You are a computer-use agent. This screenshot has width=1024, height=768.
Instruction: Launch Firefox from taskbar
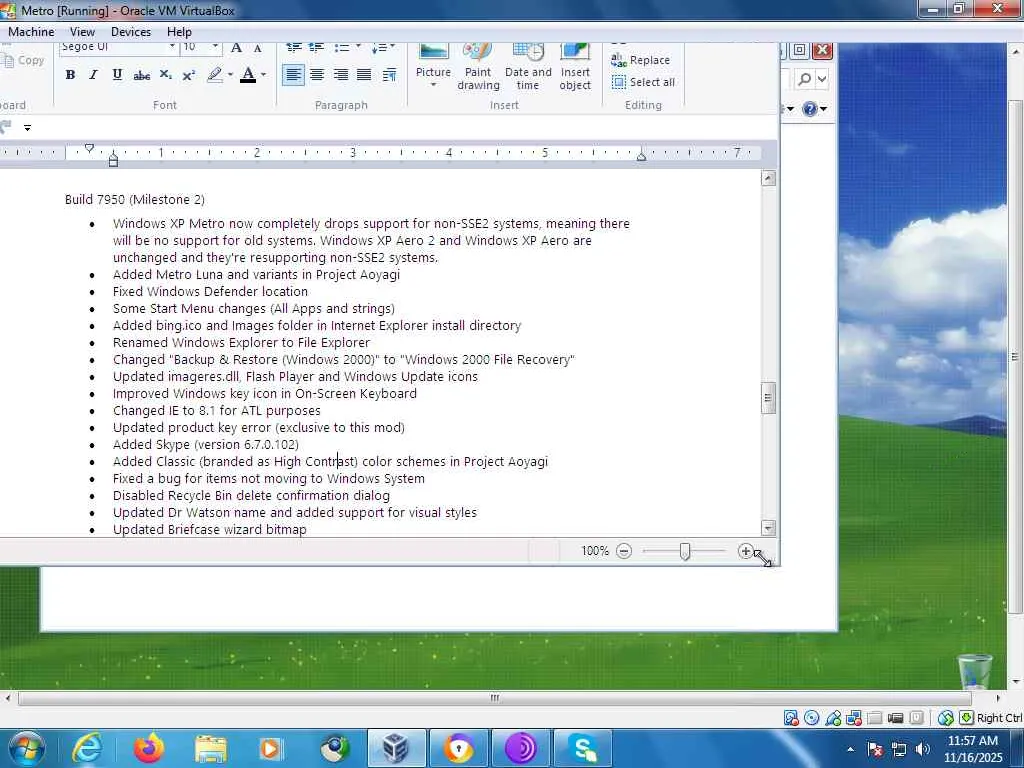[149, 748]
